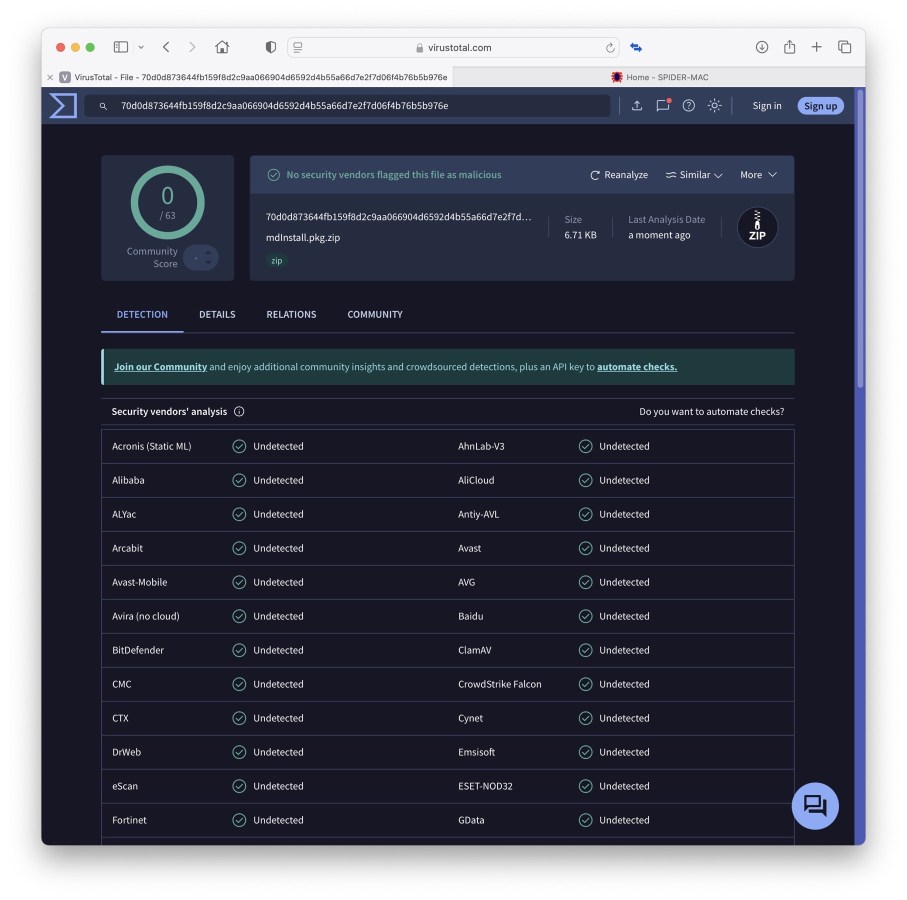
Task: Open the help question mark icon
Action: [x=688, y=105]
